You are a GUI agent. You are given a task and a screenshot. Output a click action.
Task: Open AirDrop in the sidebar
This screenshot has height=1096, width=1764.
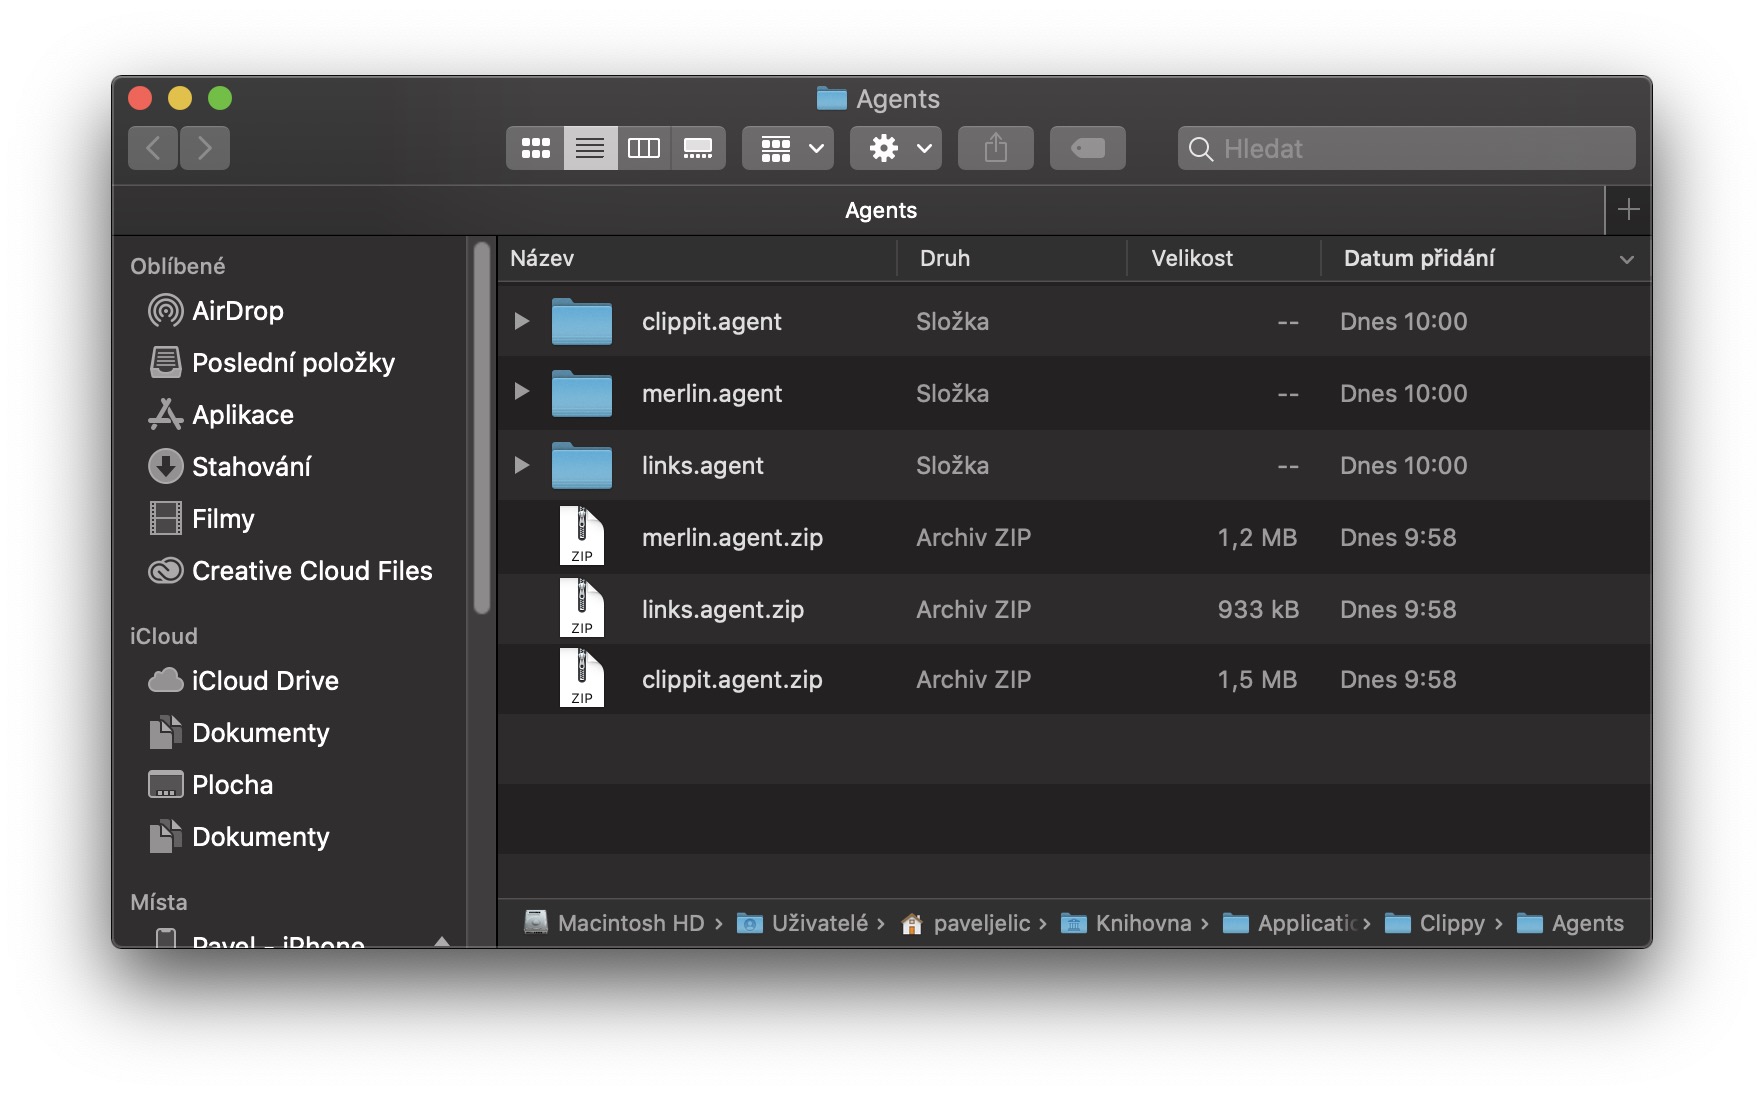(237, 311)
